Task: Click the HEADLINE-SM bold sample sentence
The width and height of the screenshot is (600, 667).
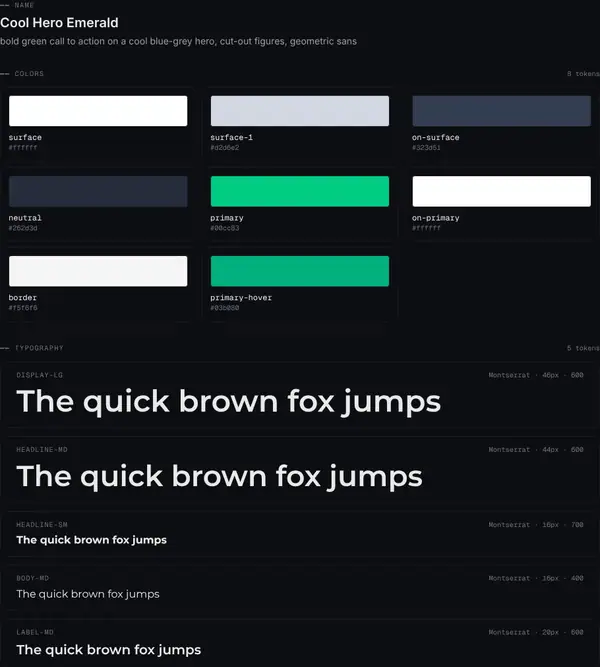Action: (91, 540)
